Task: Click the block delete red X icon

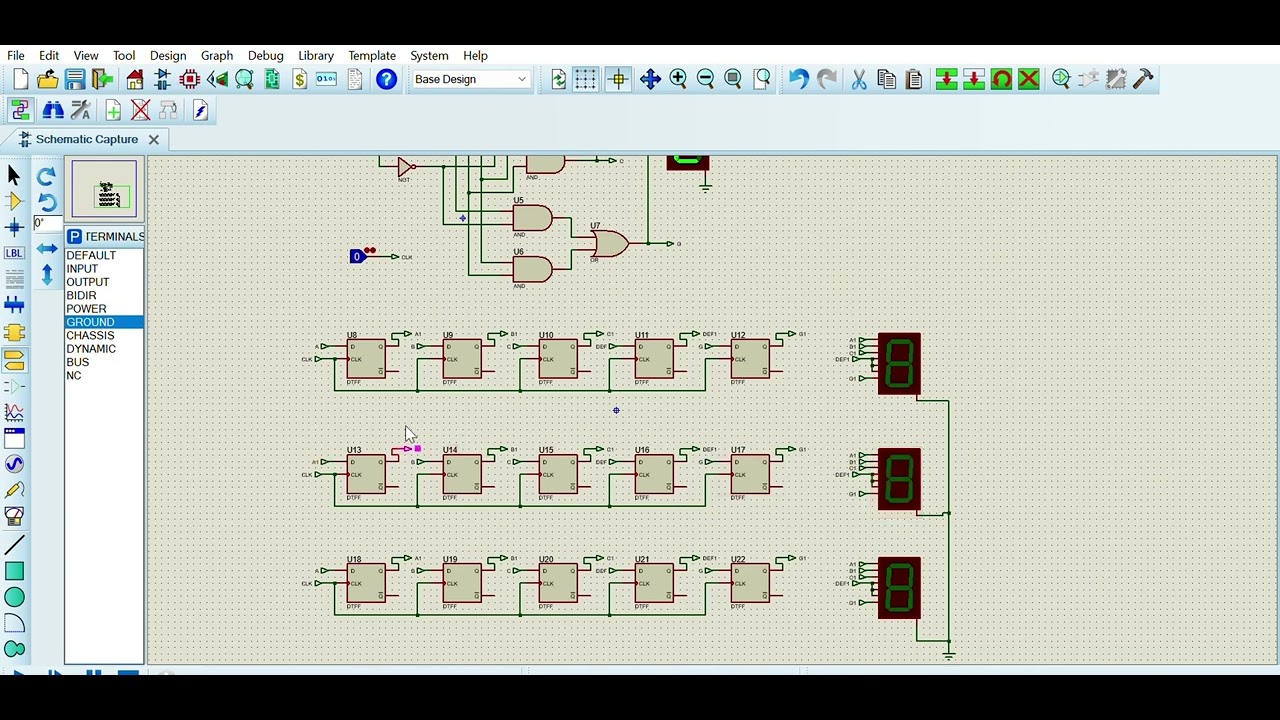Action: coord(1028,79)
